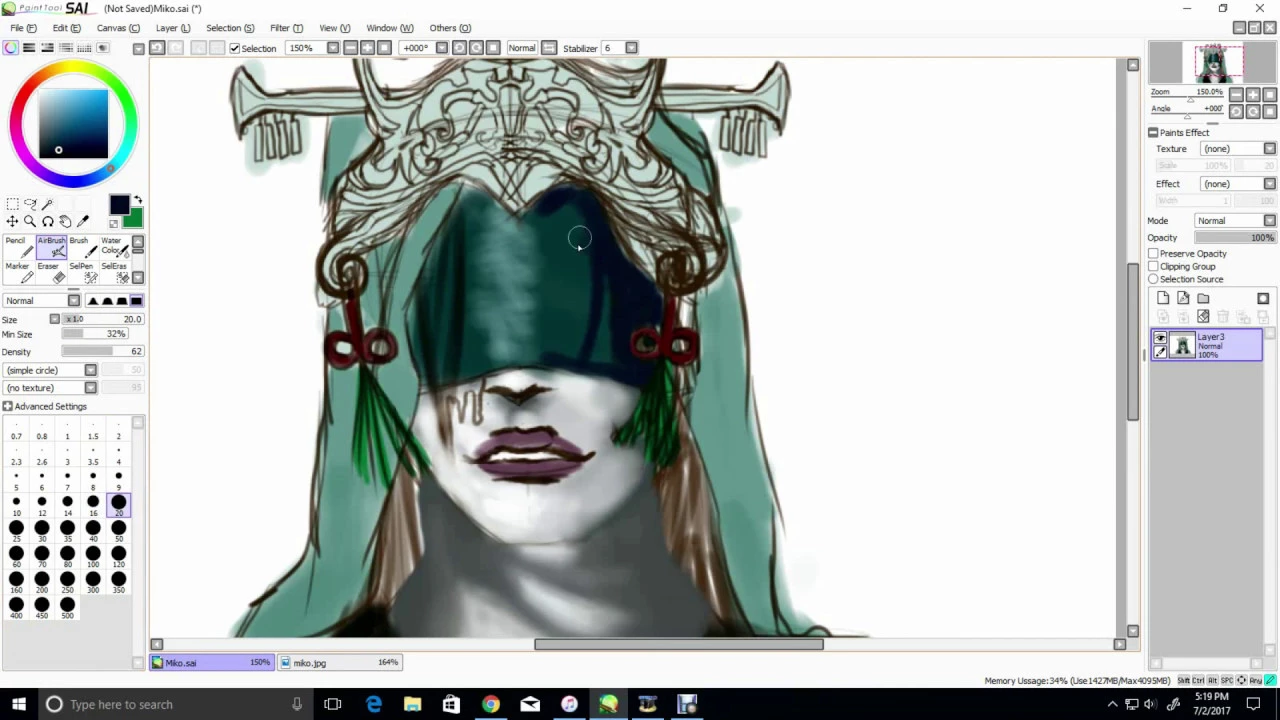This screenshot has height=720, width=1280.
Task: Adjust the brush Density slider
Action: pyautogui.click(x=102, y=352)
